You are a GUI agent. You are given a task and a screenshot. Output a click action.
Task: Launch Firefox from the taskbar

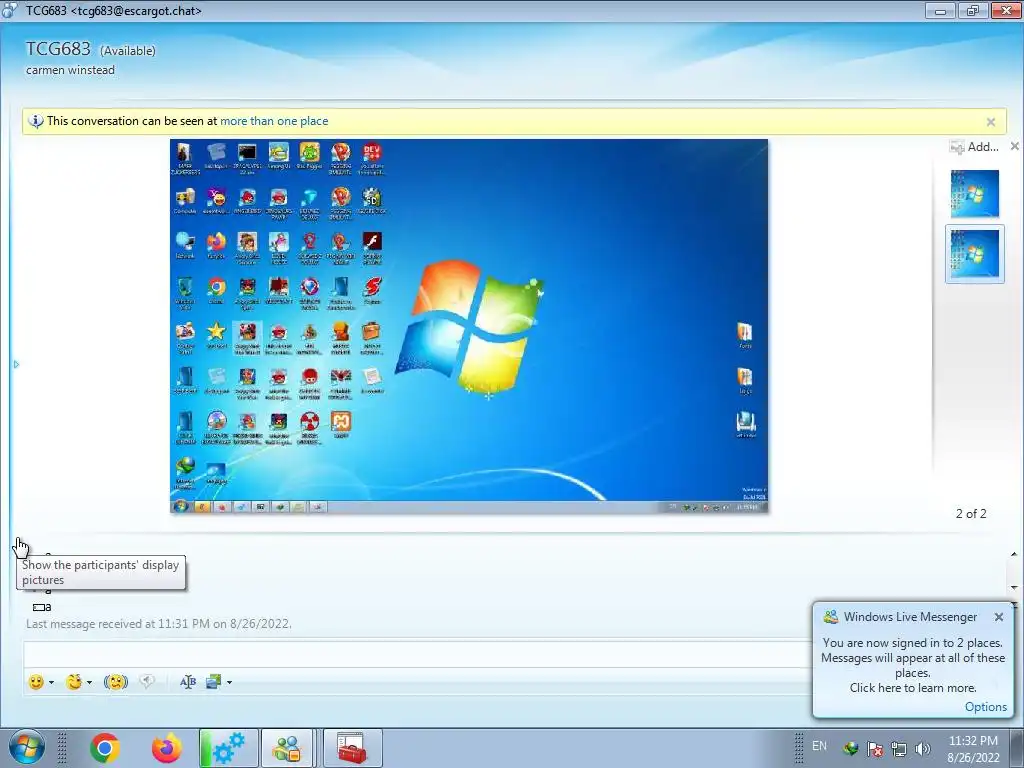click(167, 748)
